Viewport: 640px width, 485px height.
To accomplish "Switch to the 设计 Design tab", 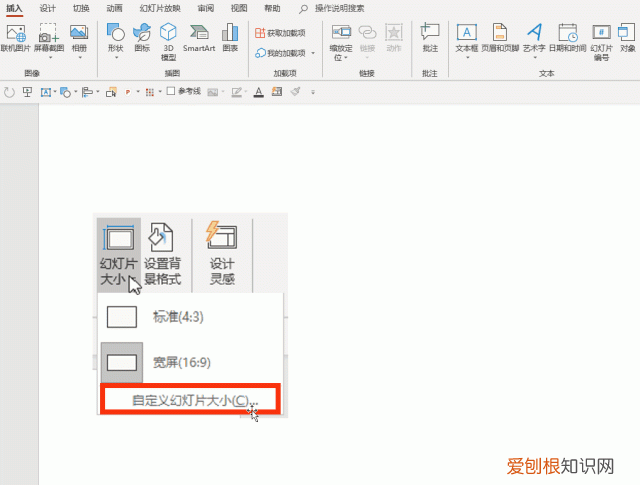I will point(48,8).
